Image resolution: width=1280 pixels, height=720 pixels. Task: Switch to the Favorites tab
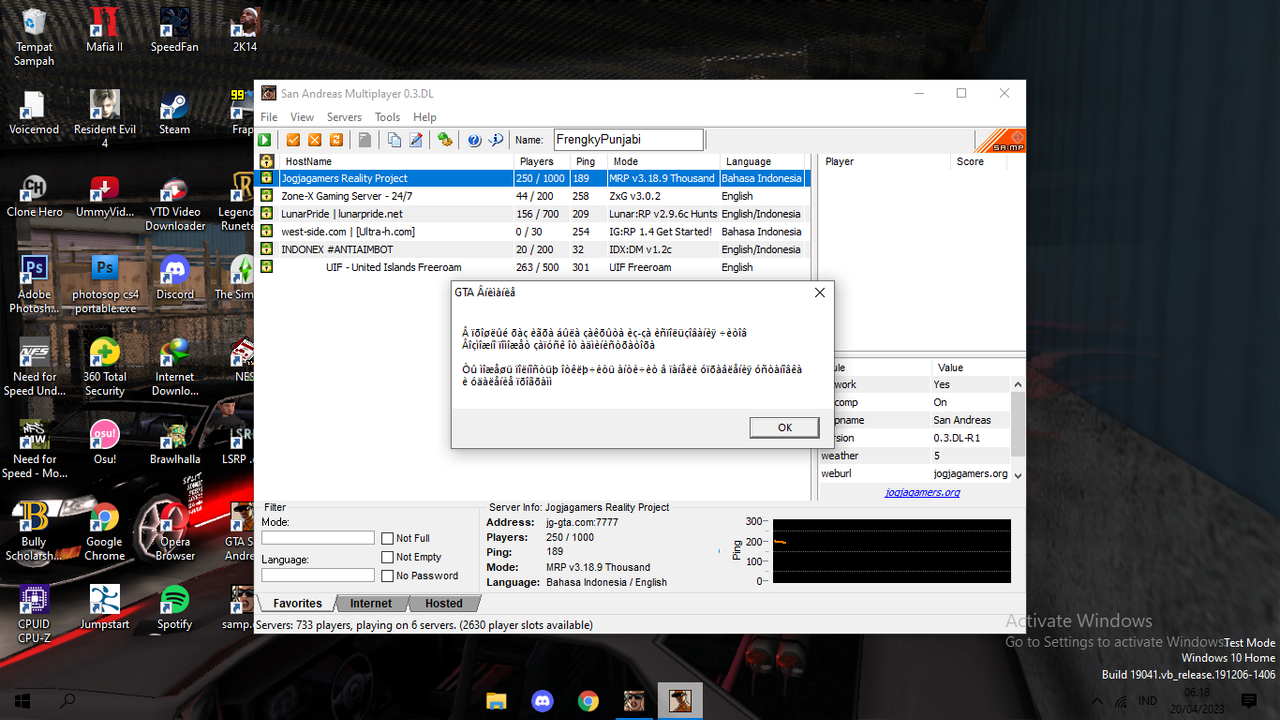click(x=297, y=603)
